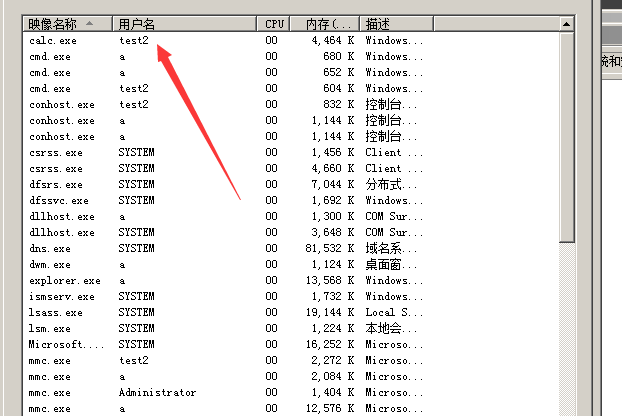Click the 内存 column header
This screenshot has width=622, height=416.
(326, 23)
